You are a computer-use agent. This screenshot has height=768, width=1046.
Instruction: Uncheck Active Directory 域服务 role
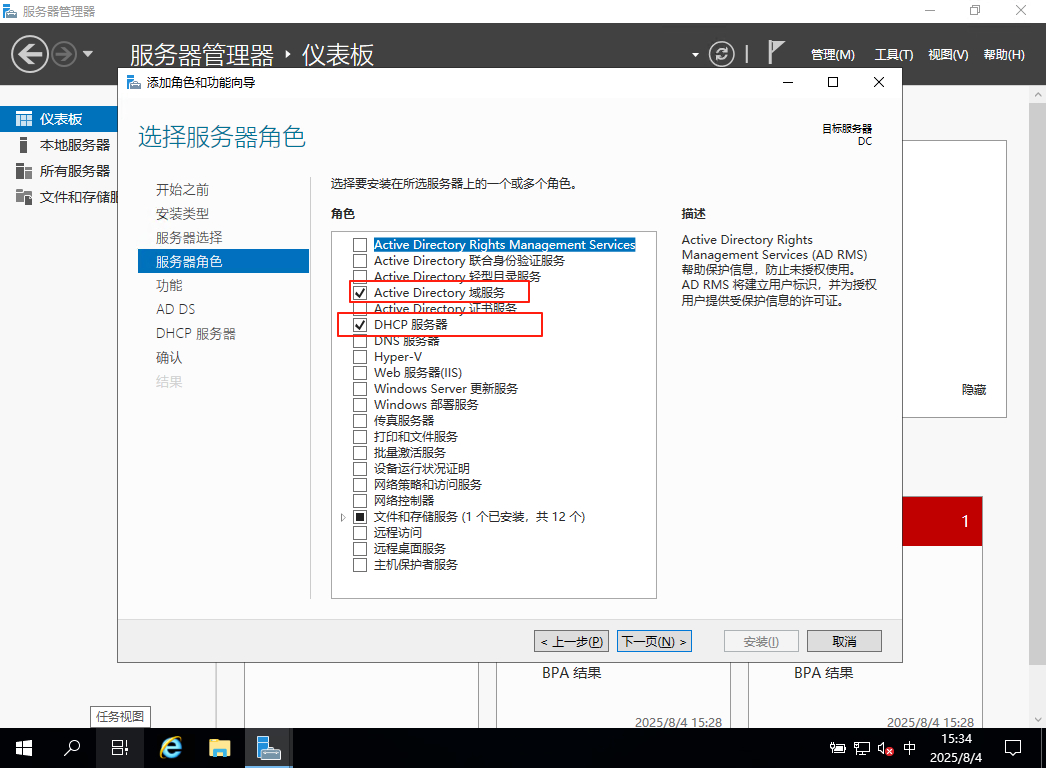pyautogui.click(x=360, y=293)
